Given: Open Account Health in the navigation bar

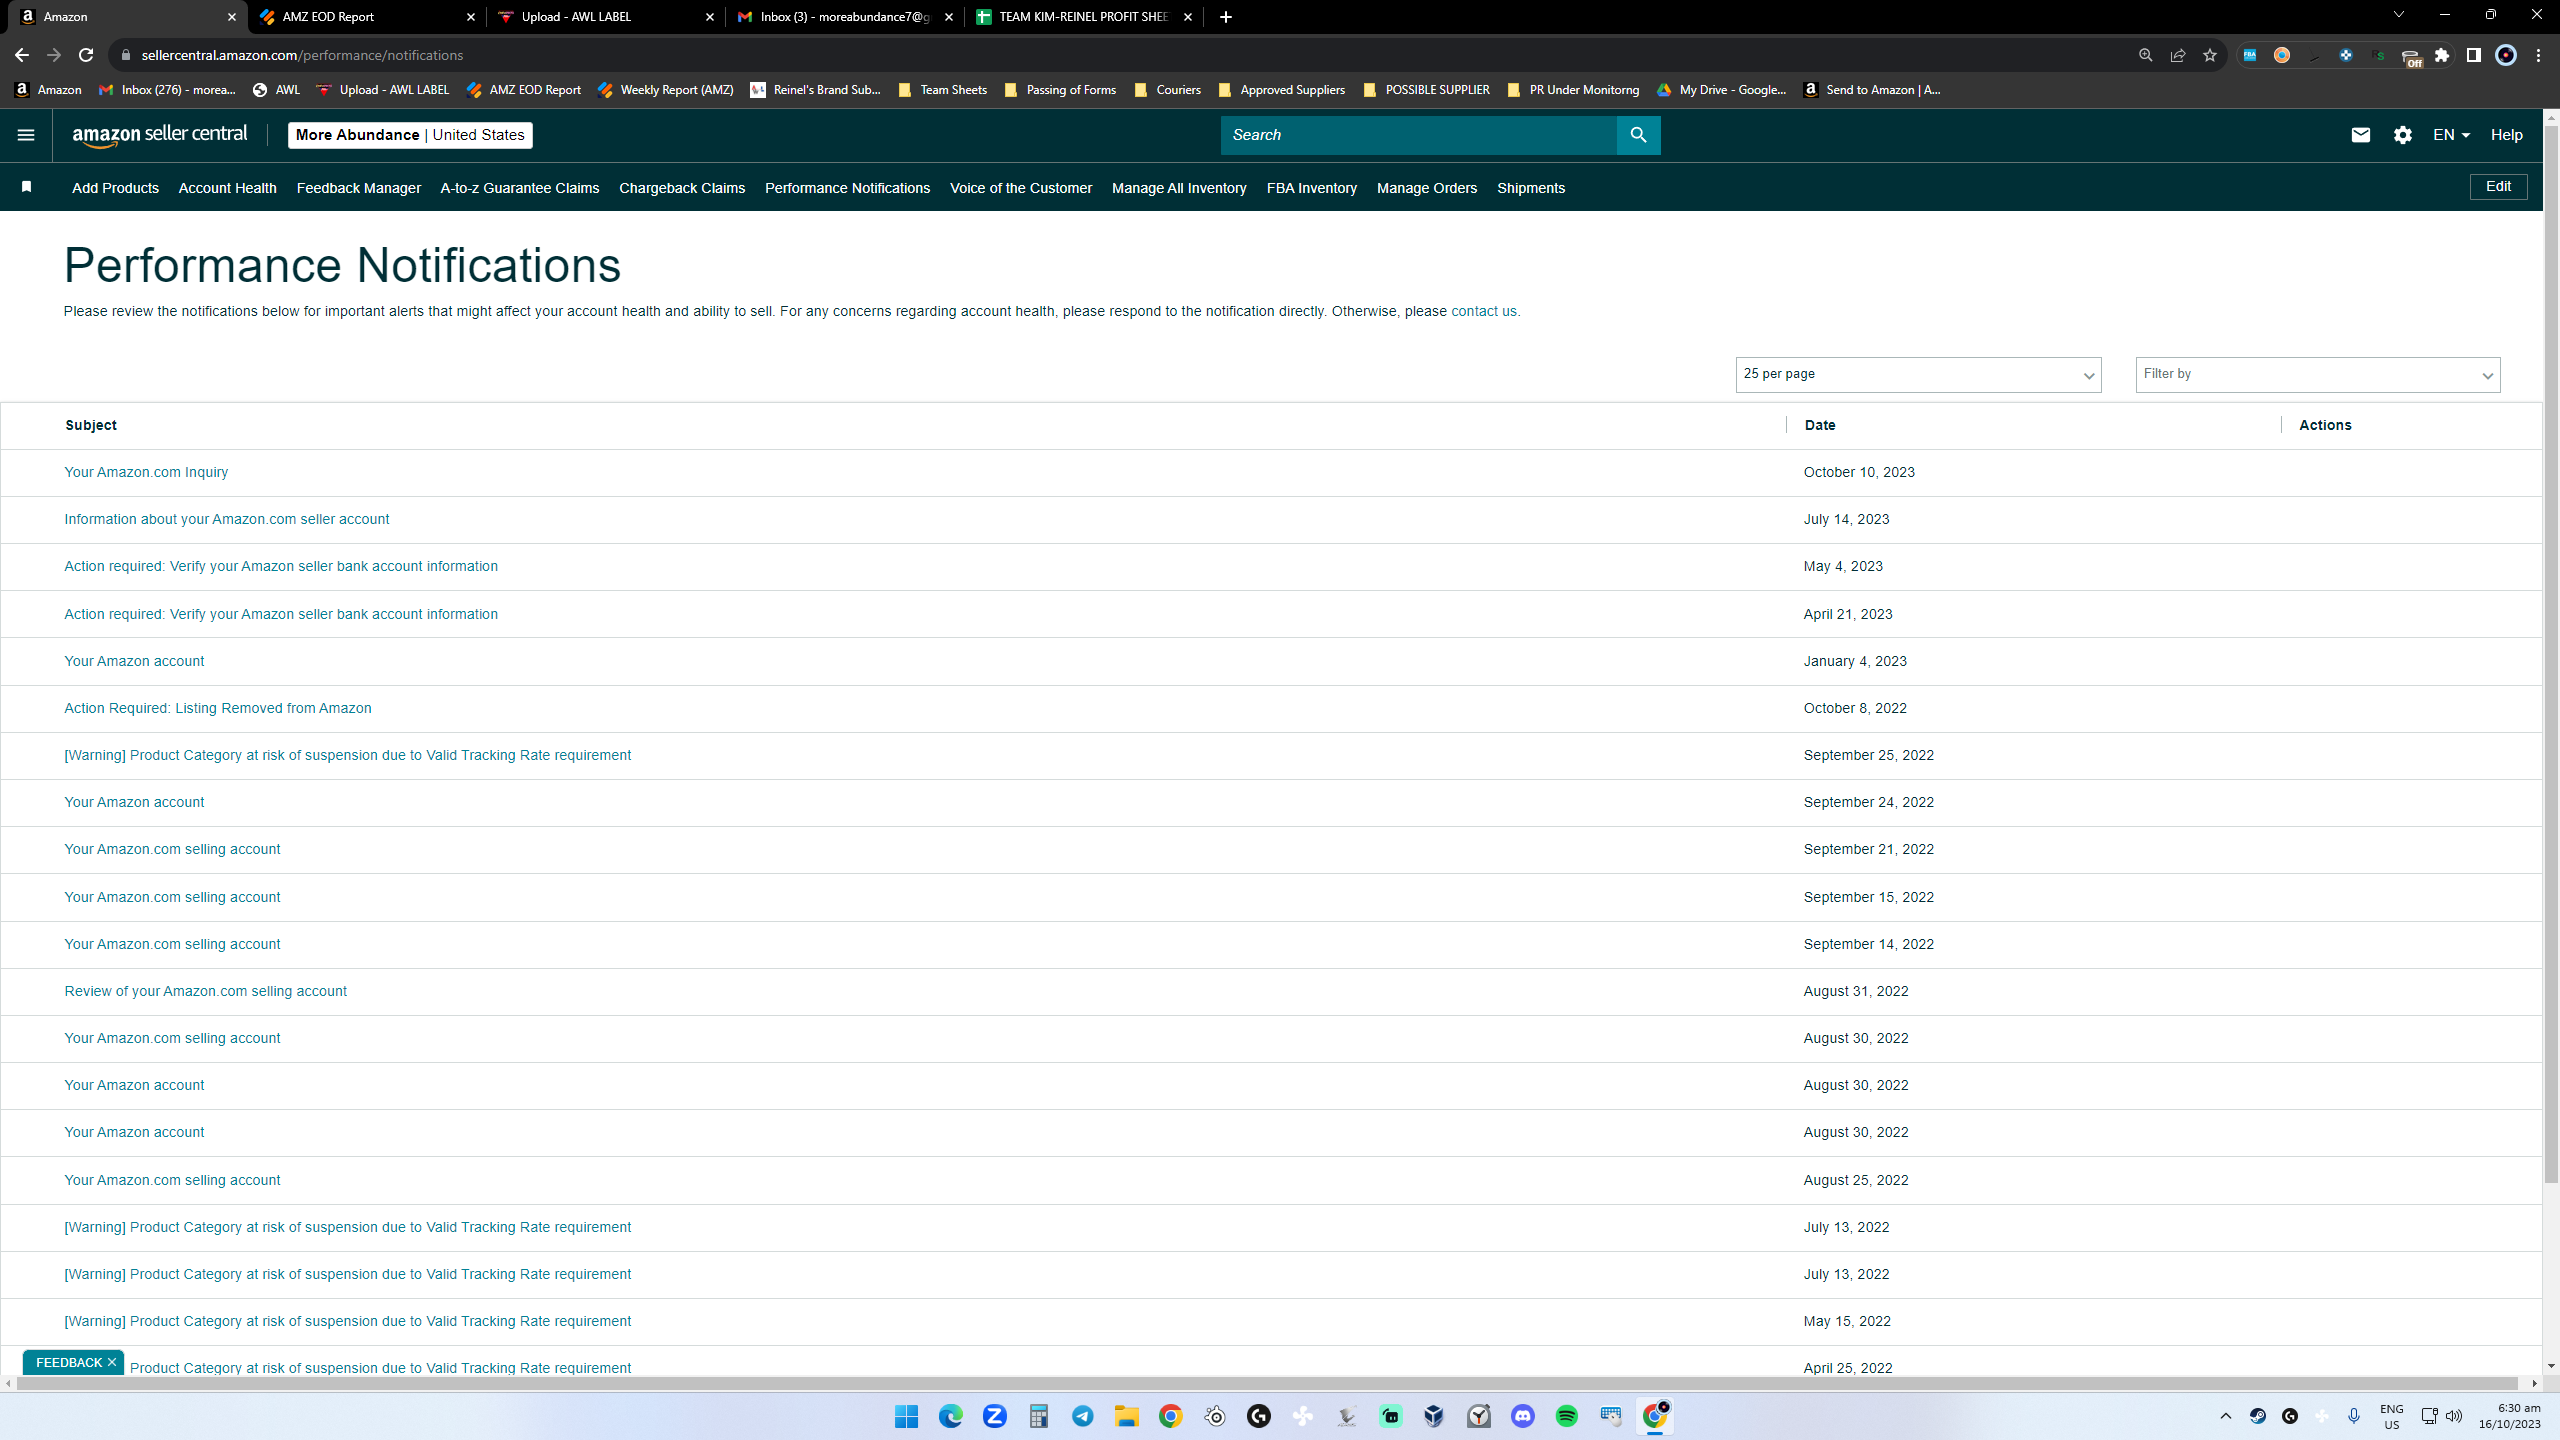Looking at the screenshot, I should pos(227,188).
